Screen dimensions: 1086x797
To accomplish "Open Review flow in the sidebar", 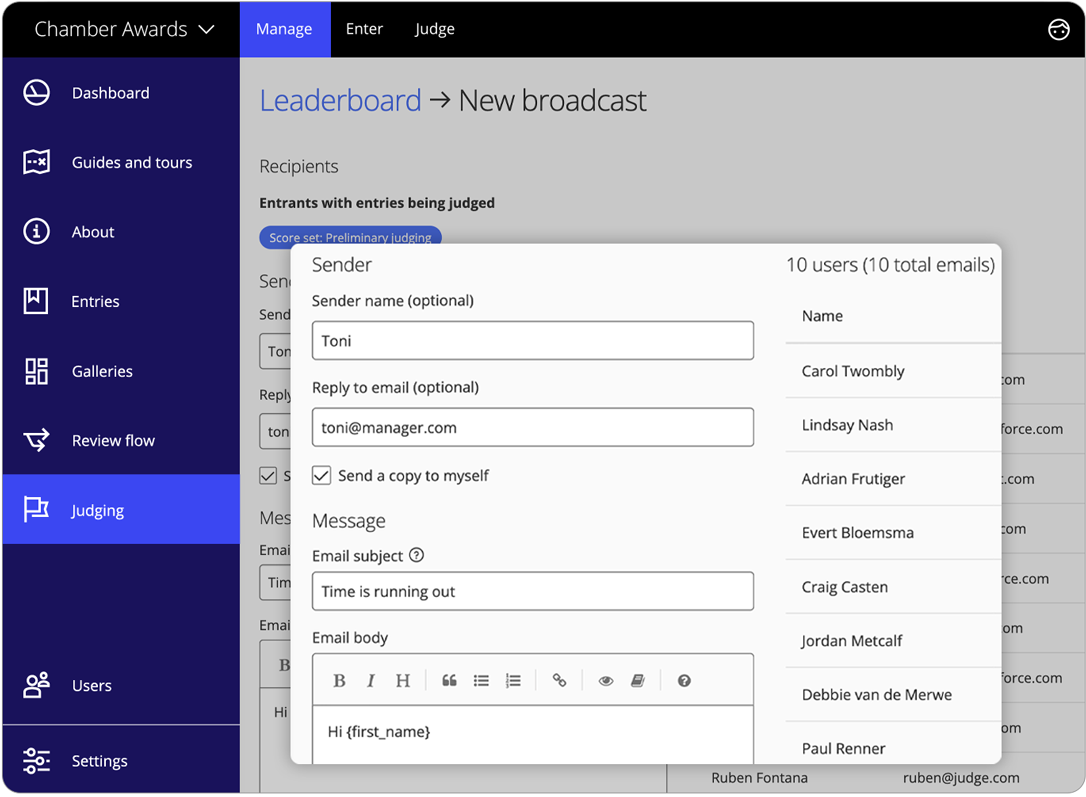I will click(113, 441).
